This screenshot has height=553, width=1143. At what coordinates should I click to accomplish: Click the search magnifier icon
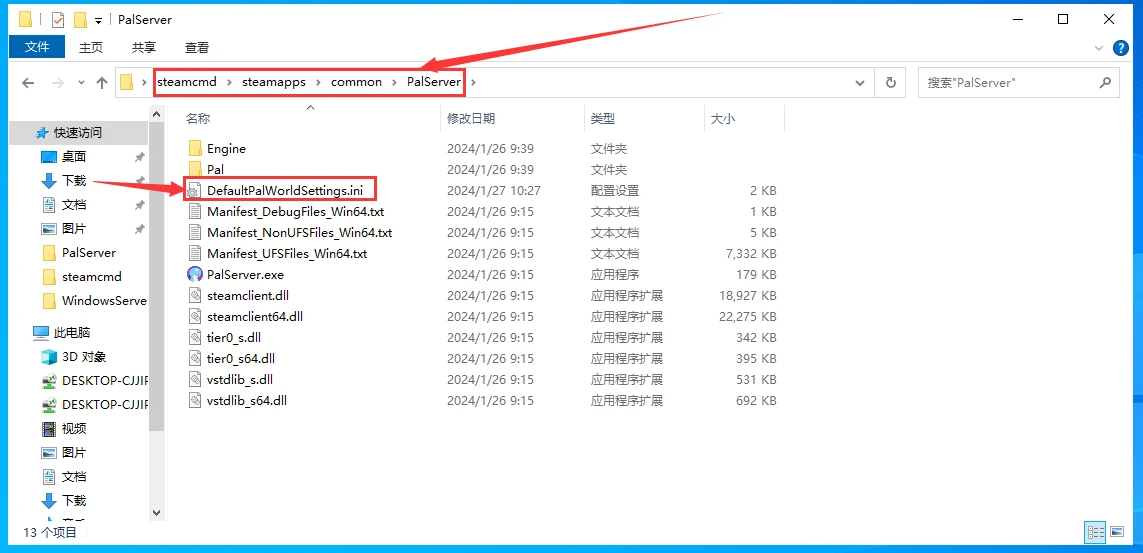(1105, 83)
